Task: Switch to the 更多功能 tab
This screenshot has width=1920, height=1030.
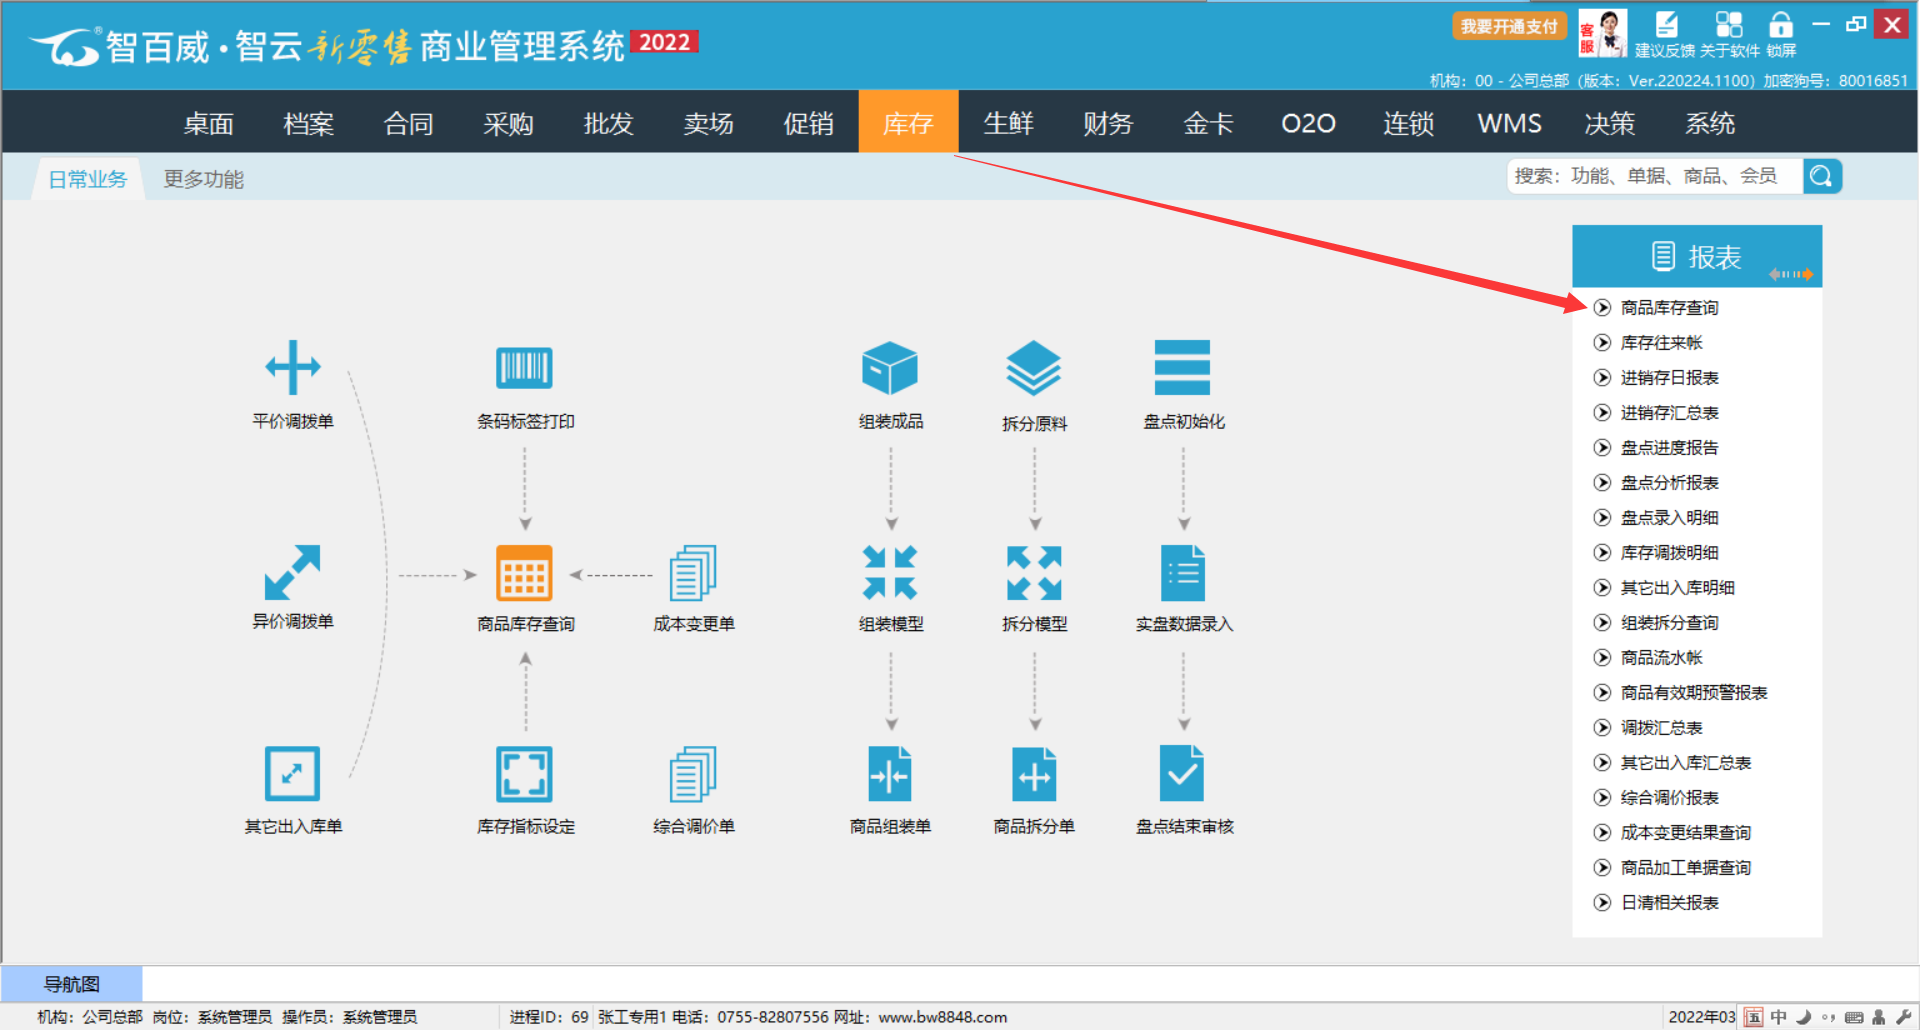Action: point(203,179)
